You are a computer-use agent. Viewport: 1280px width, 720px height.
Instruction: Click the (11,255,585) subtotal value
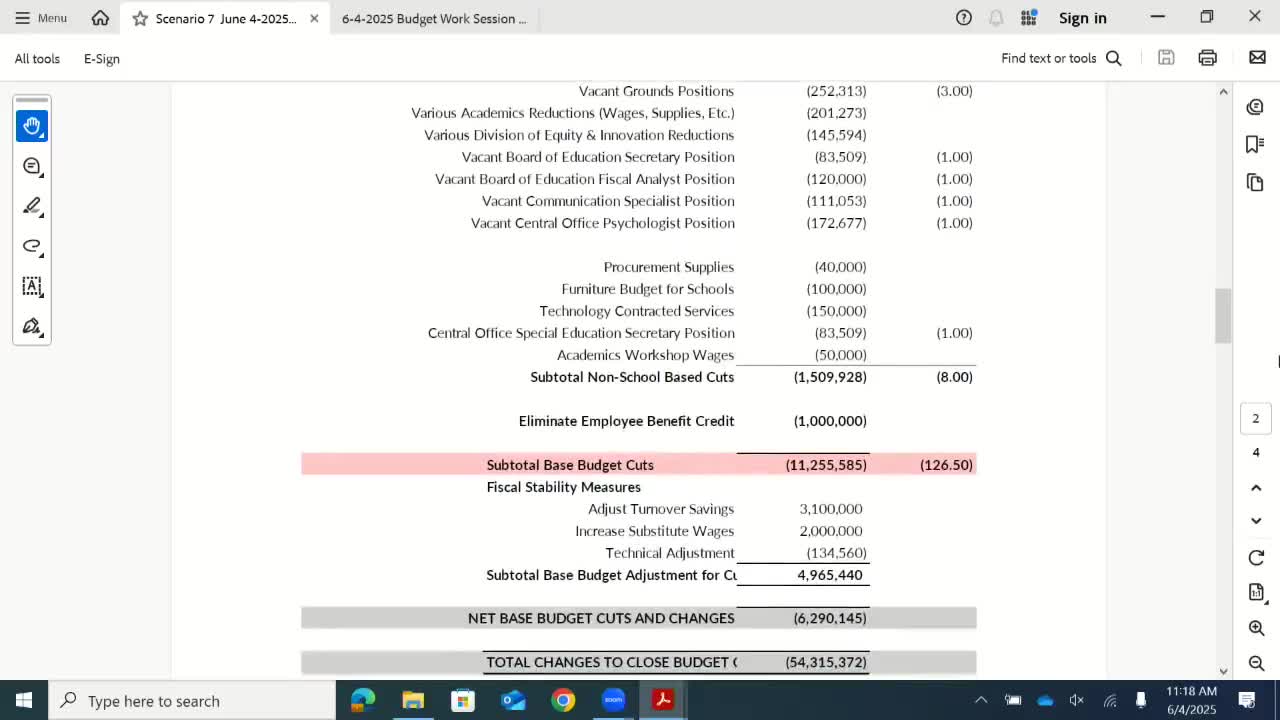point(826,465)
